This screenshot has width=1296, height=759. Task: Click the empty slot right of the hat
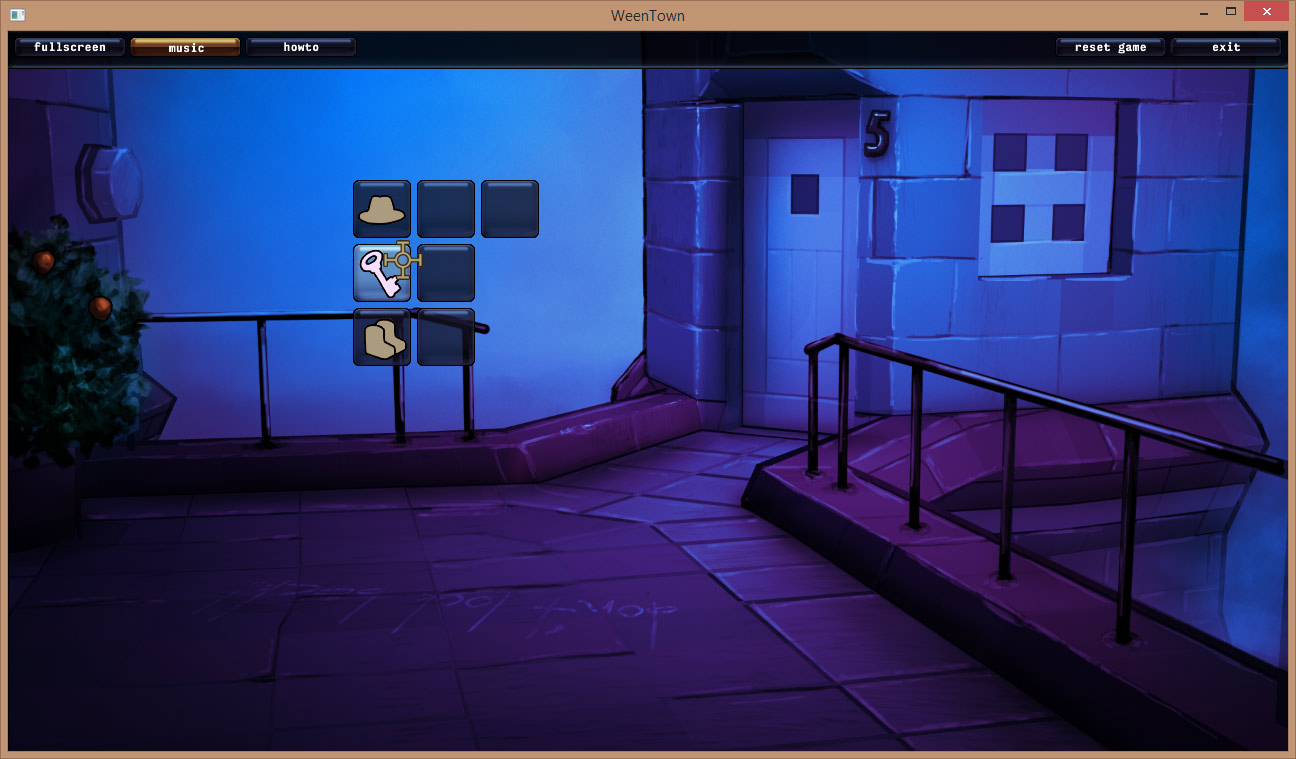tap(445, 209)
